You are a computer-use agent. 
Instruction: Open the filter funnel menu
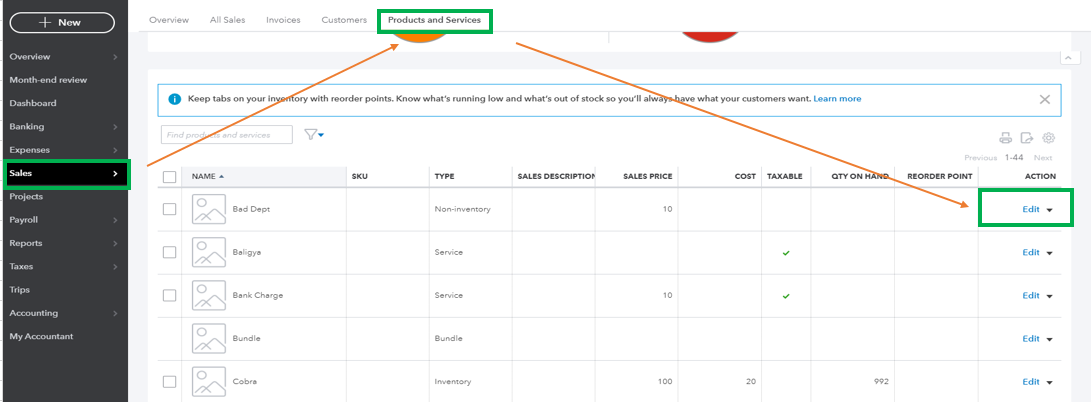tap(314, 134)
